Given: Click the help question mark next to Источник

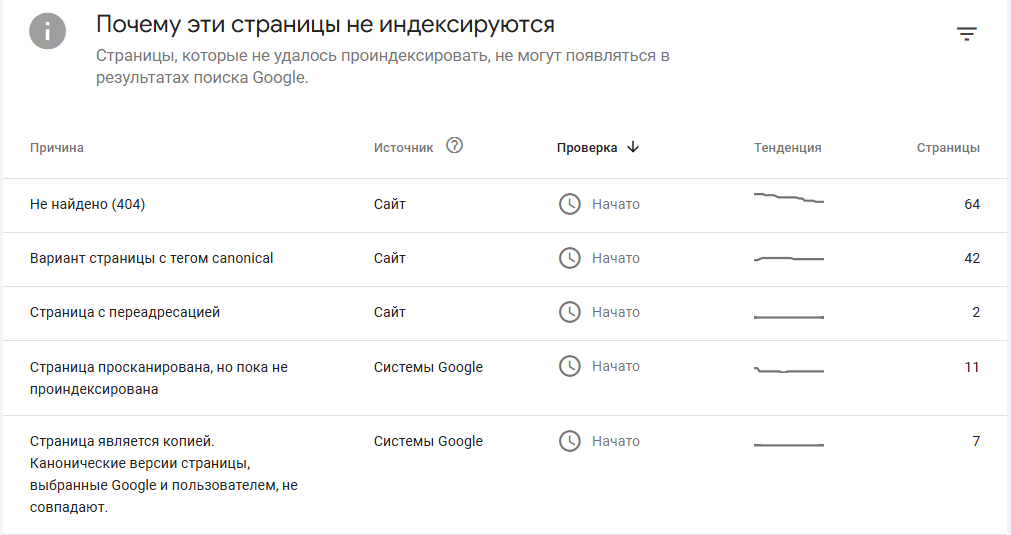Looking at the screenshot, I should click(x=455, y=146).
